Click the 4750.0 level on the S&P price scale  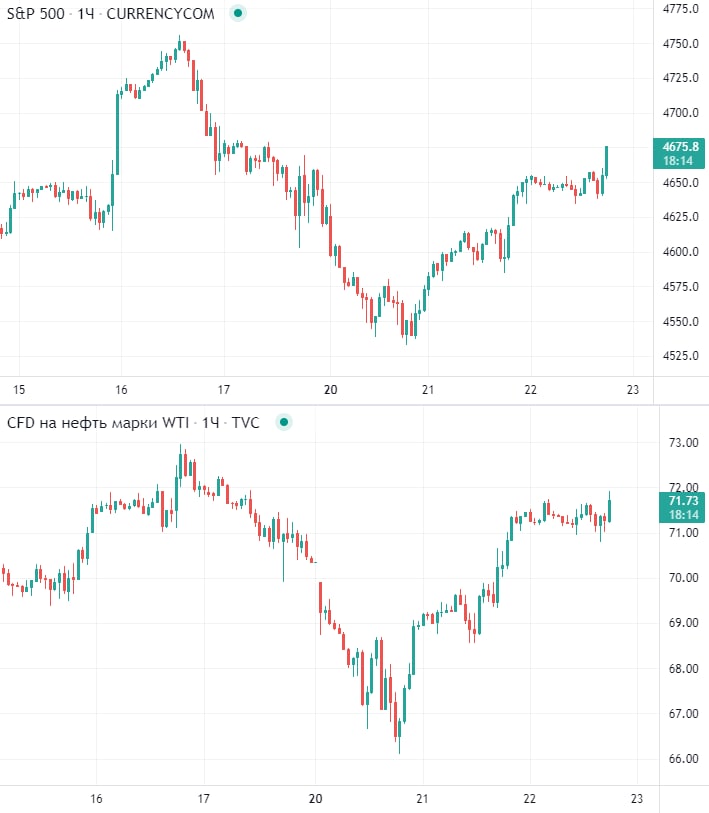[x=680, y=44]
